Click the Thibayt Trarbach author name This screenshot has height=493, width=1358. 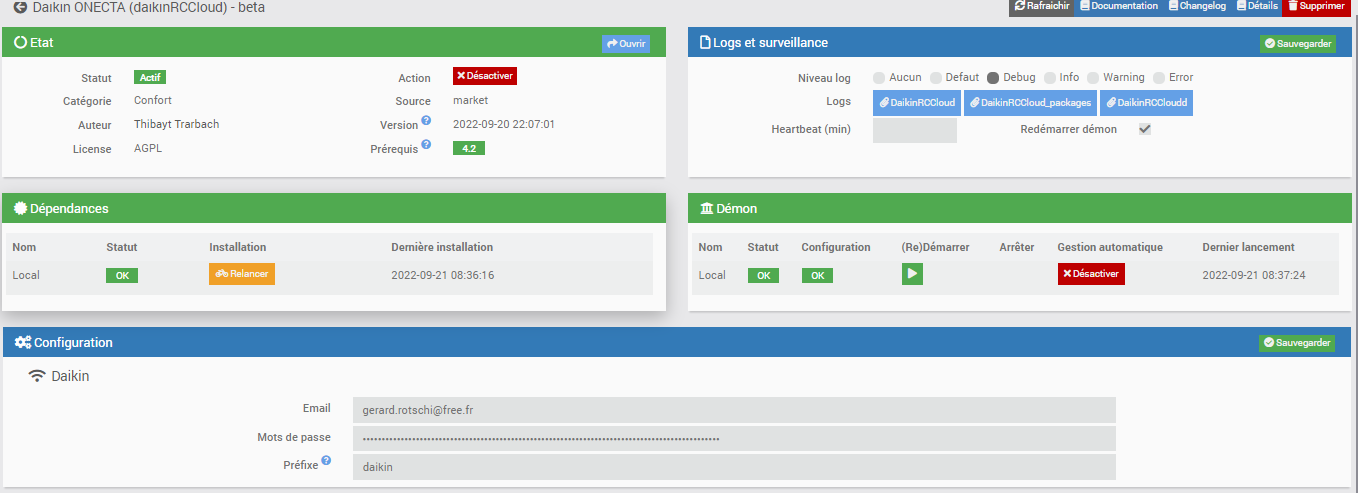176,124
